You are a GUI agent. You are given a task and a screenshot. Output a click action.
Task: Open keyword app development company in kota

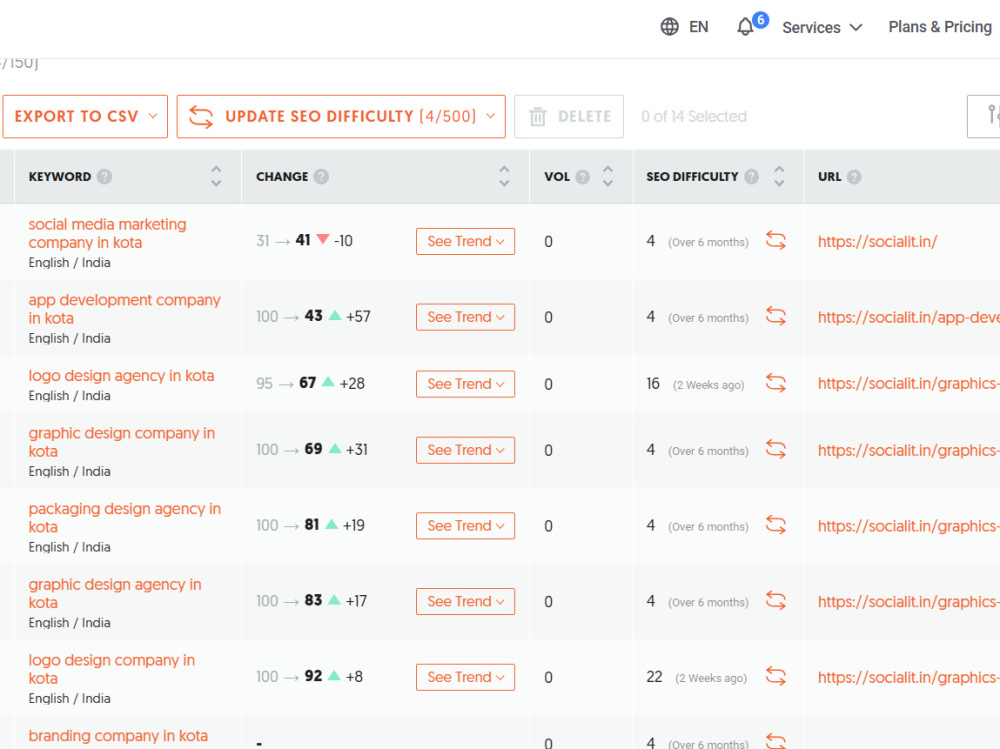[x=124, y=309]
